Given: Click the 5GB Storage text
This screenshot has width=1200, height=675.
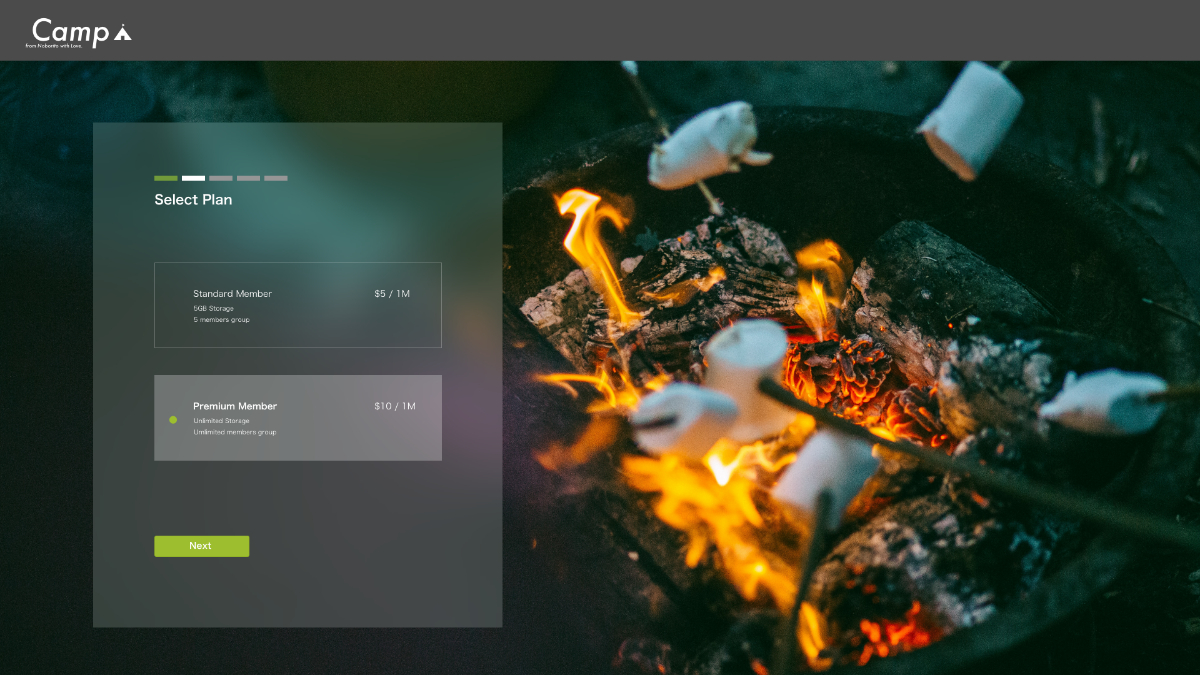Looking at the screenshot, I should pos(213,309).
